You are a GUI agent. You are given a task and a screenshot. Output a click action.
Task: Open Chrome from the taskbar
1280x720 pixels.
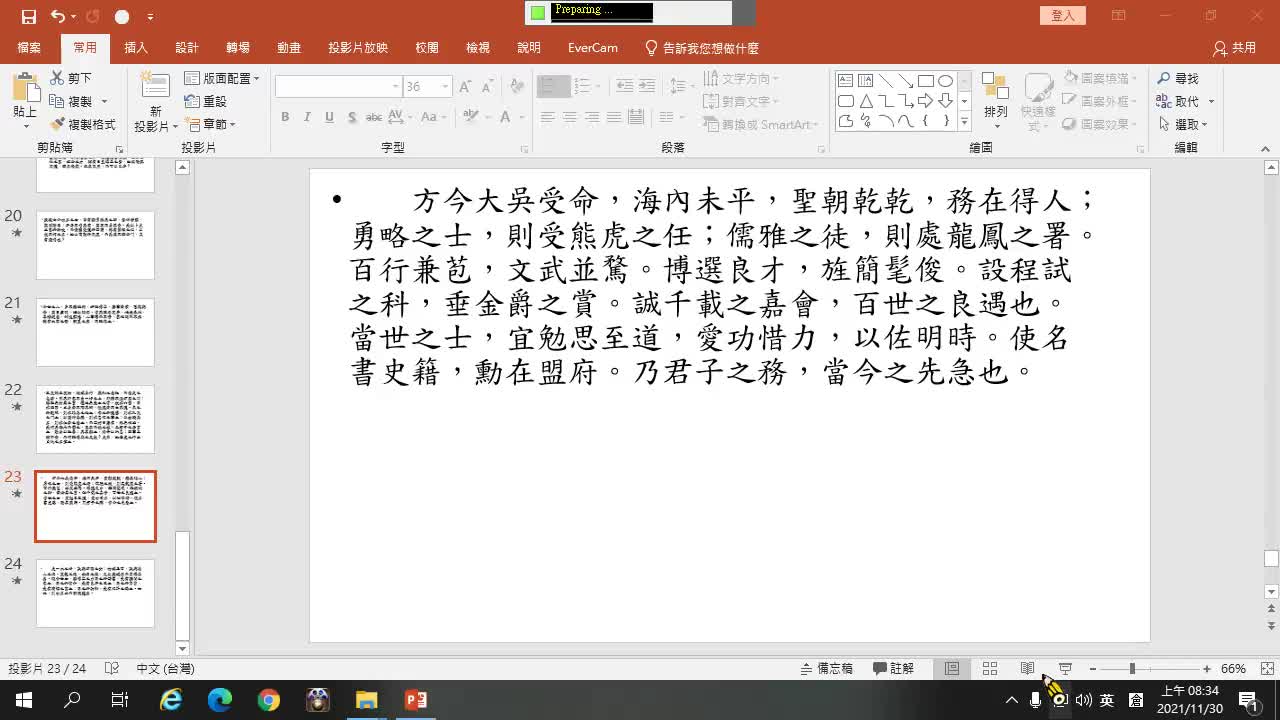click(x=268, y=700)
